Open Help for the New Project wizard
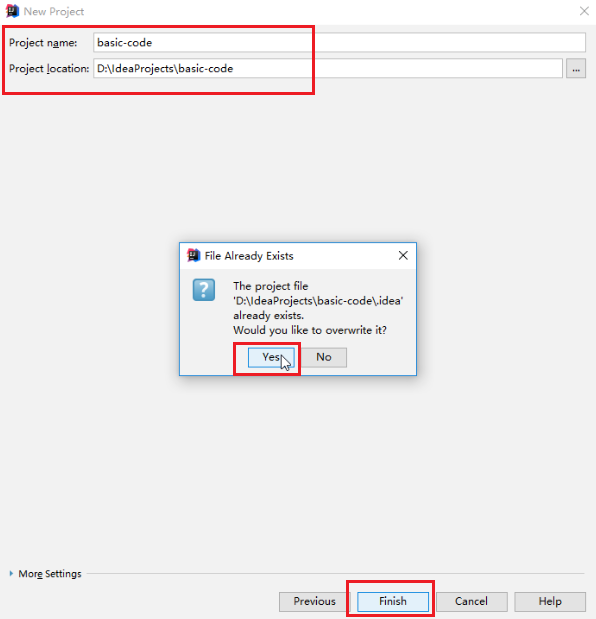Viewport: 596px width, 619px height. click(x=550, y=601)
